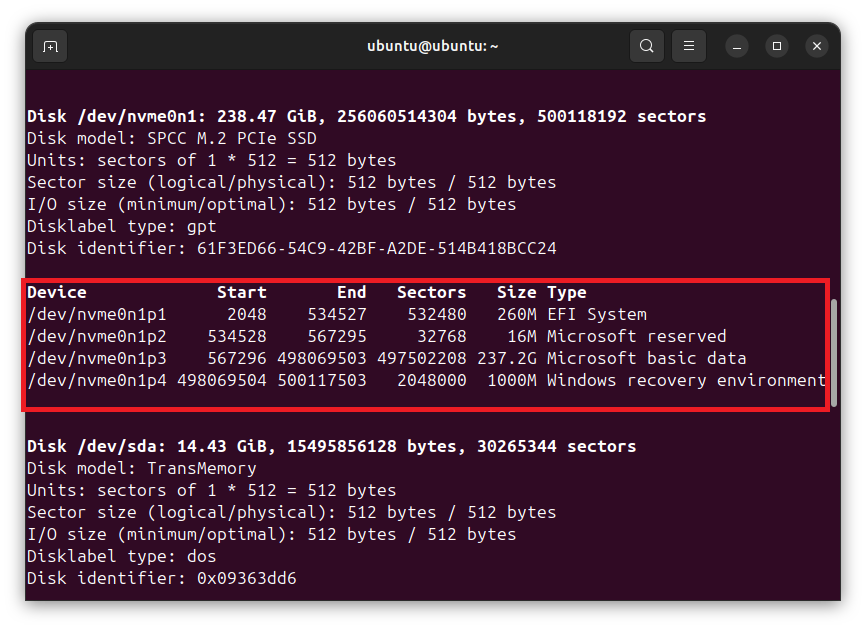Click the /dev/nvme0n1p4 device entry

point(97,381)
